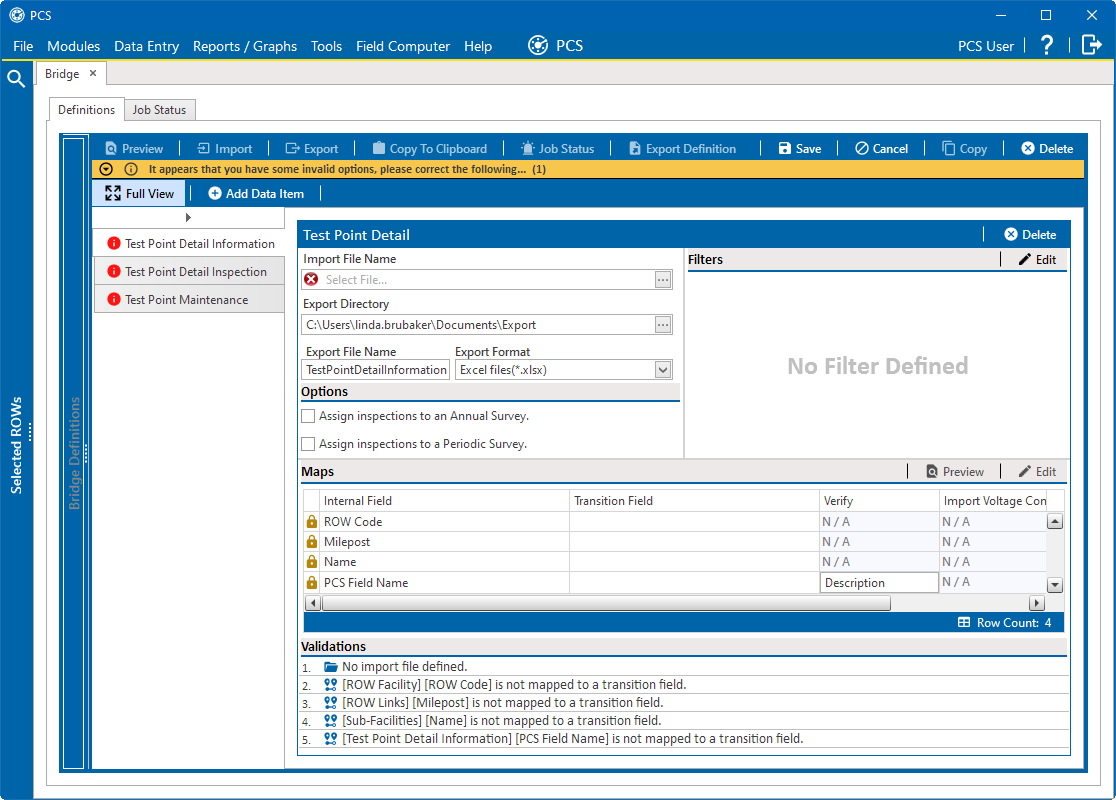Image resolution: width=1116 pixels, height=800 pixels.
Task: Click the Maps grid scroll-down arrow
Action: point(1055,585)
